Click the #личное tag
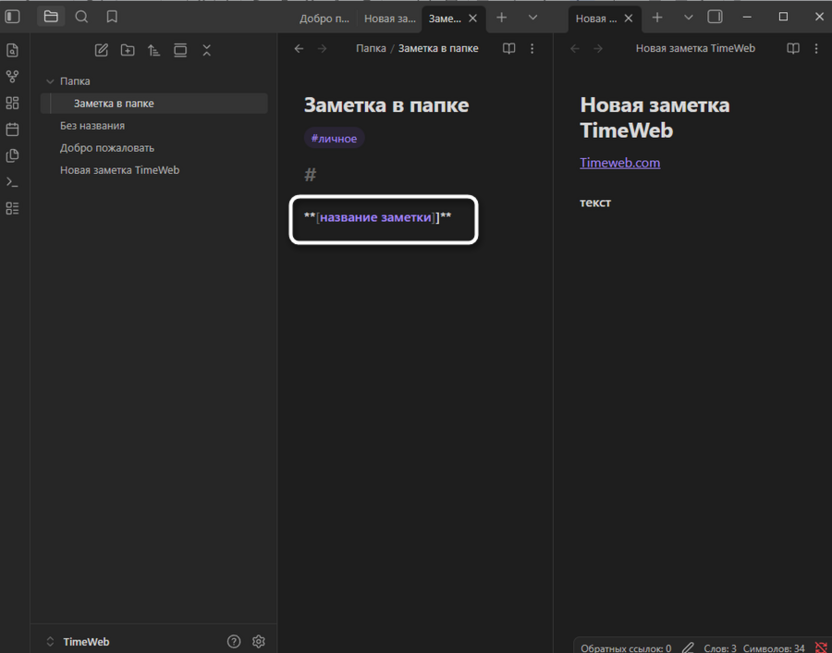 [x=334, y=139]
